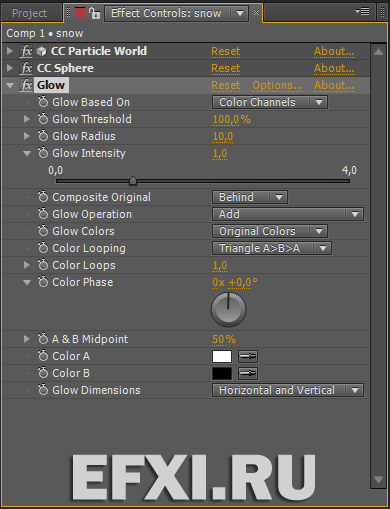Reset the CC Particle World effect
390x509 pixels.
(226, 51)
